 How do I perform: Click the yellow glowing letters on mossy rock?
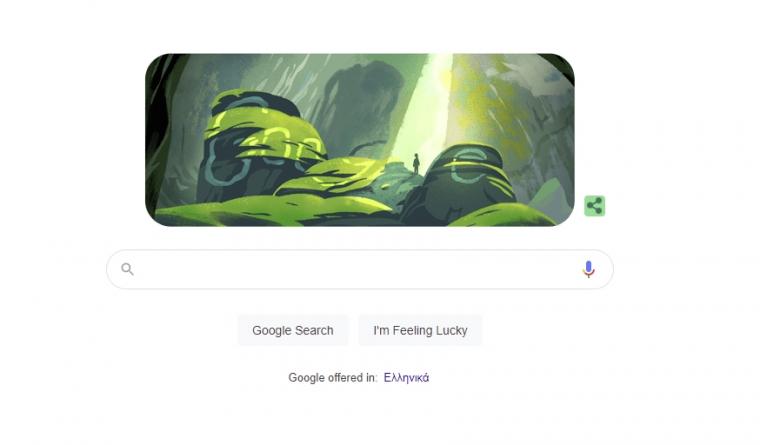[x=271, y=143]
